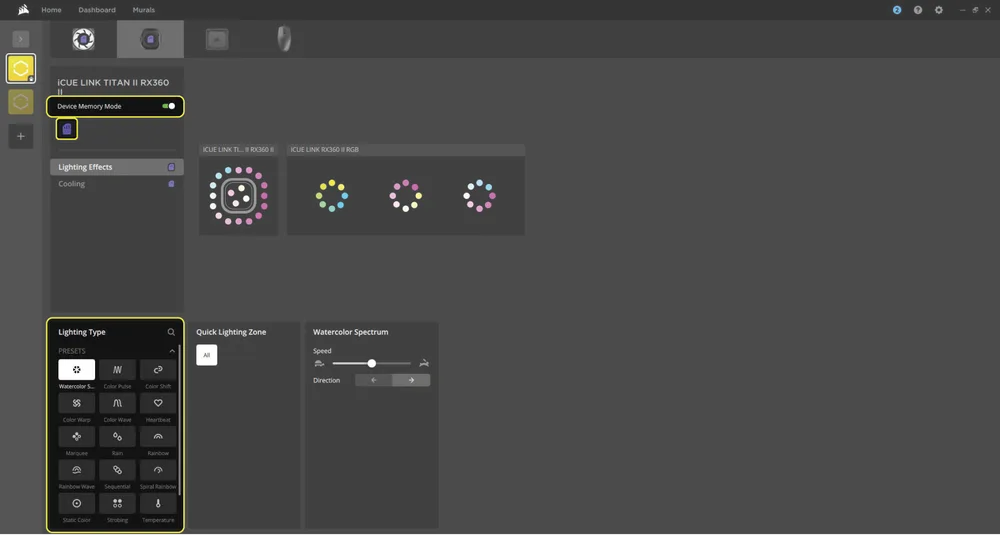
Task: Click the iCUE LINK TITAN II RX360 title
Action: [x=114, y=87]
